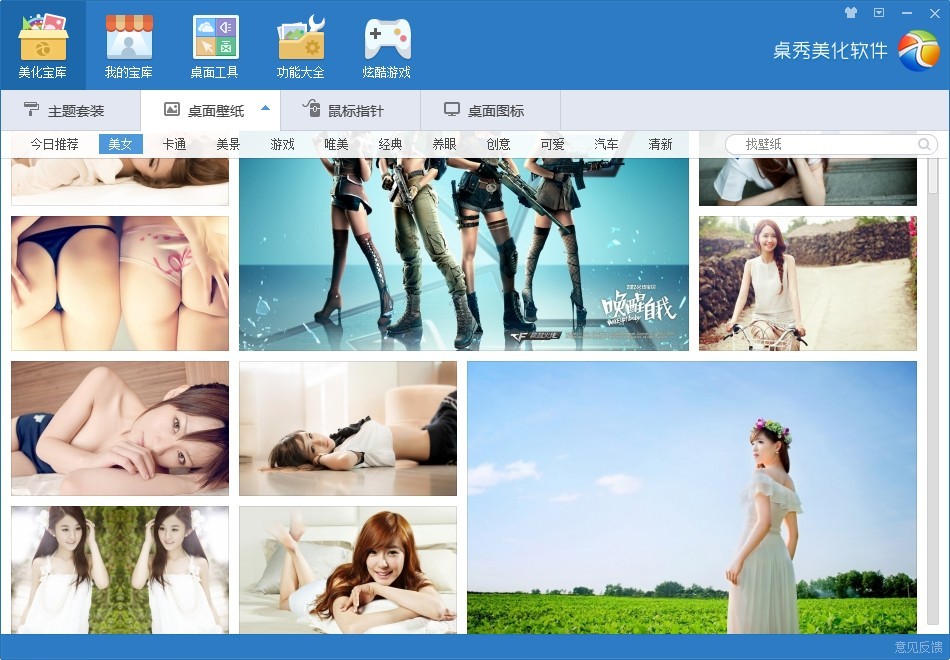This screenshot has width=950, height=660.
Task: Switch to the 鼠标指针 tab
Action: coord(350,111)
